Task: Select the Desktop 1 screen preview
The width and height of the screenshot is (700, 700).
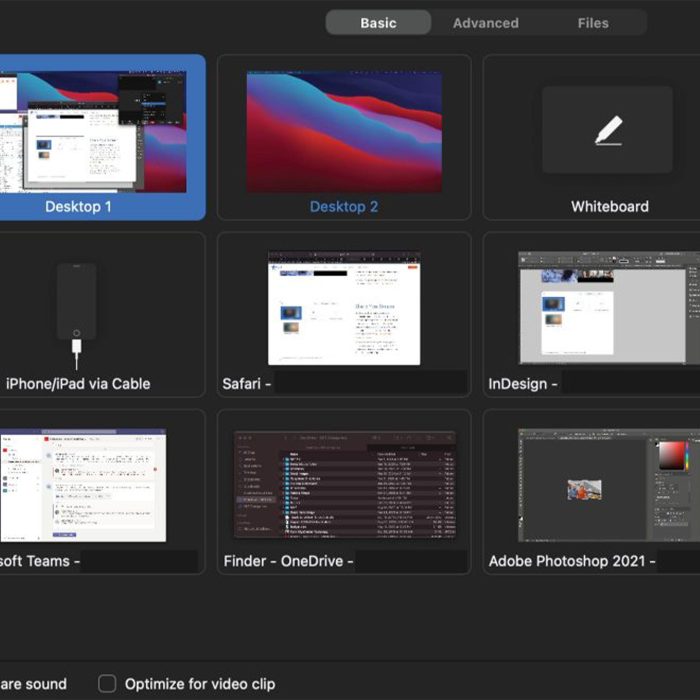Action: coord(93,131)
